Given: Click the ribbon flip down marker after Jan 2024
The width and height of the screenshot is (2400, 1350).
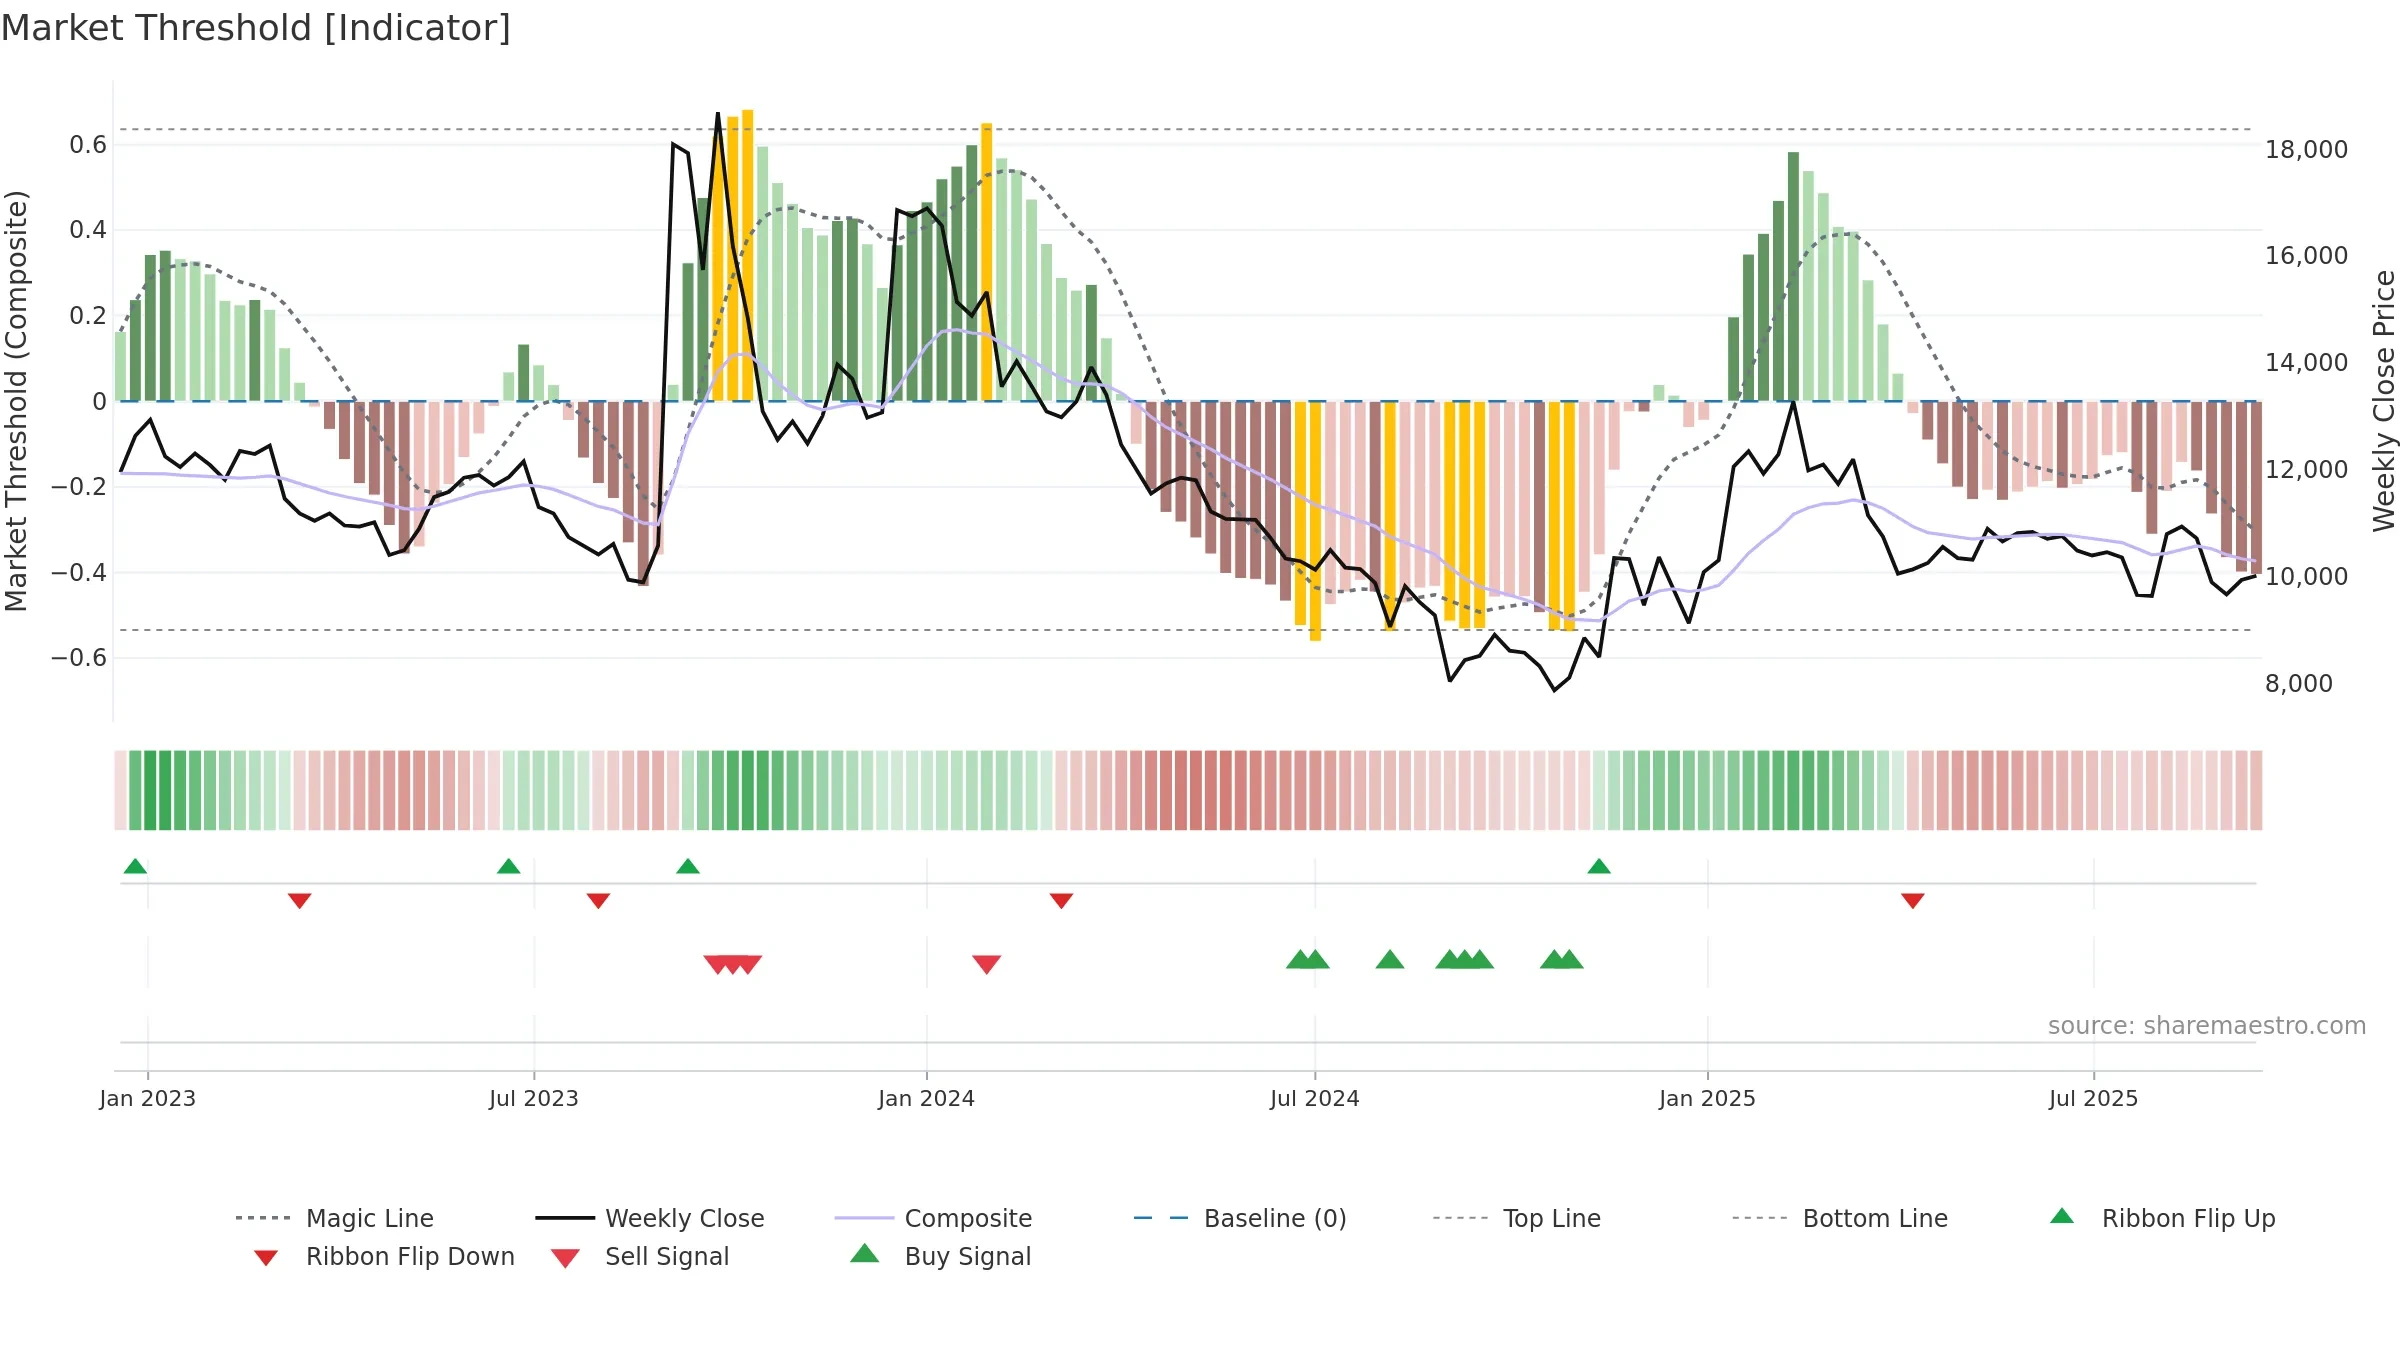Looking at the screenshot, I should click(x=1061, y=901).
